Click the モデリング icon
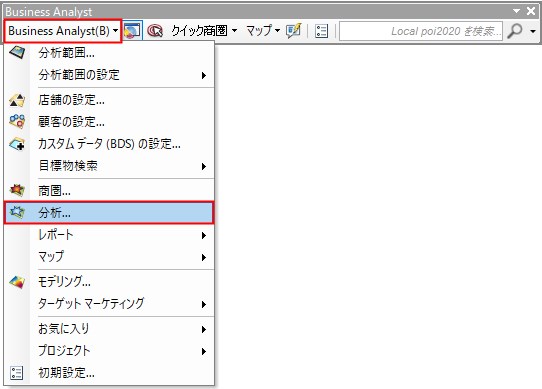 (x=17, y=282)
